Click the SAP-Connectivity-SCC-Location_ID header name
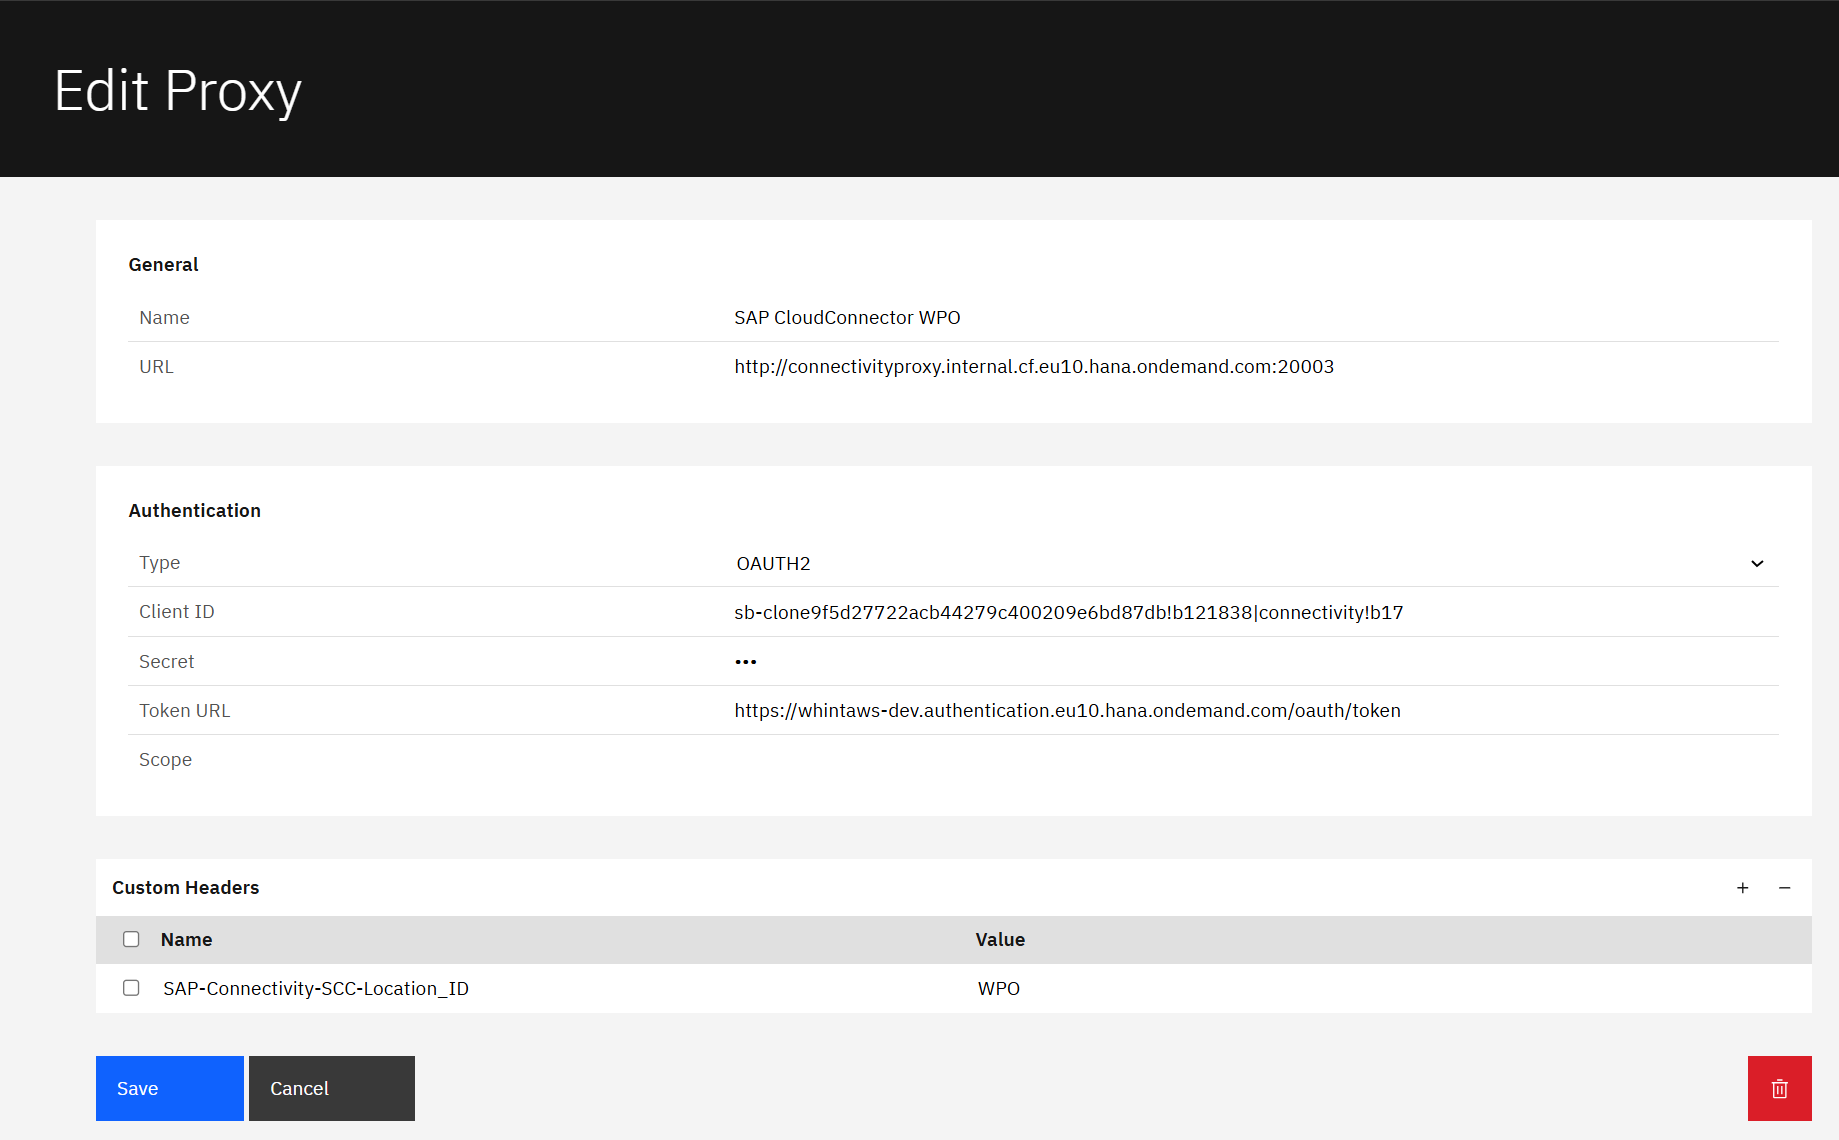This screenshot has width=1839, height=1140. tap(316, 988)
